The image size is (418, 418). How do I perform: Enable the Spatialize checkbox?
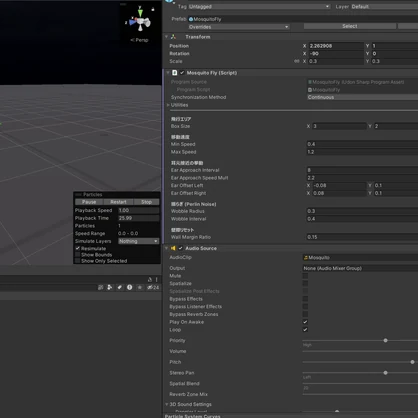point(305,283)
